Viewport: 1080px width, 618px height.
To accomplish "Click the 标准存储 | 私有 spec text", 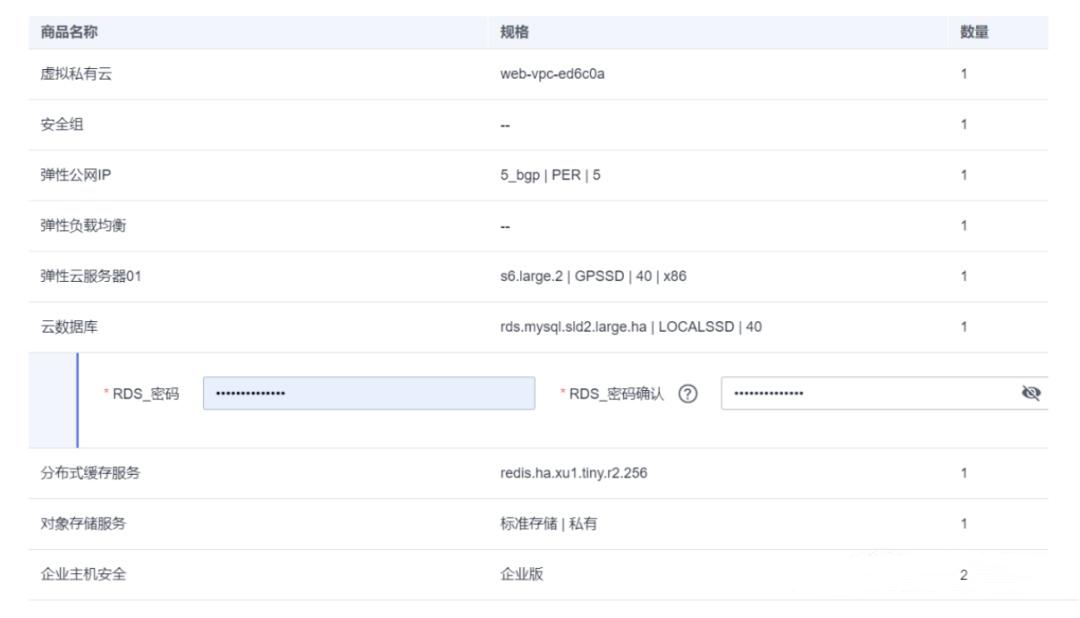I will click(x=548, y=524).
